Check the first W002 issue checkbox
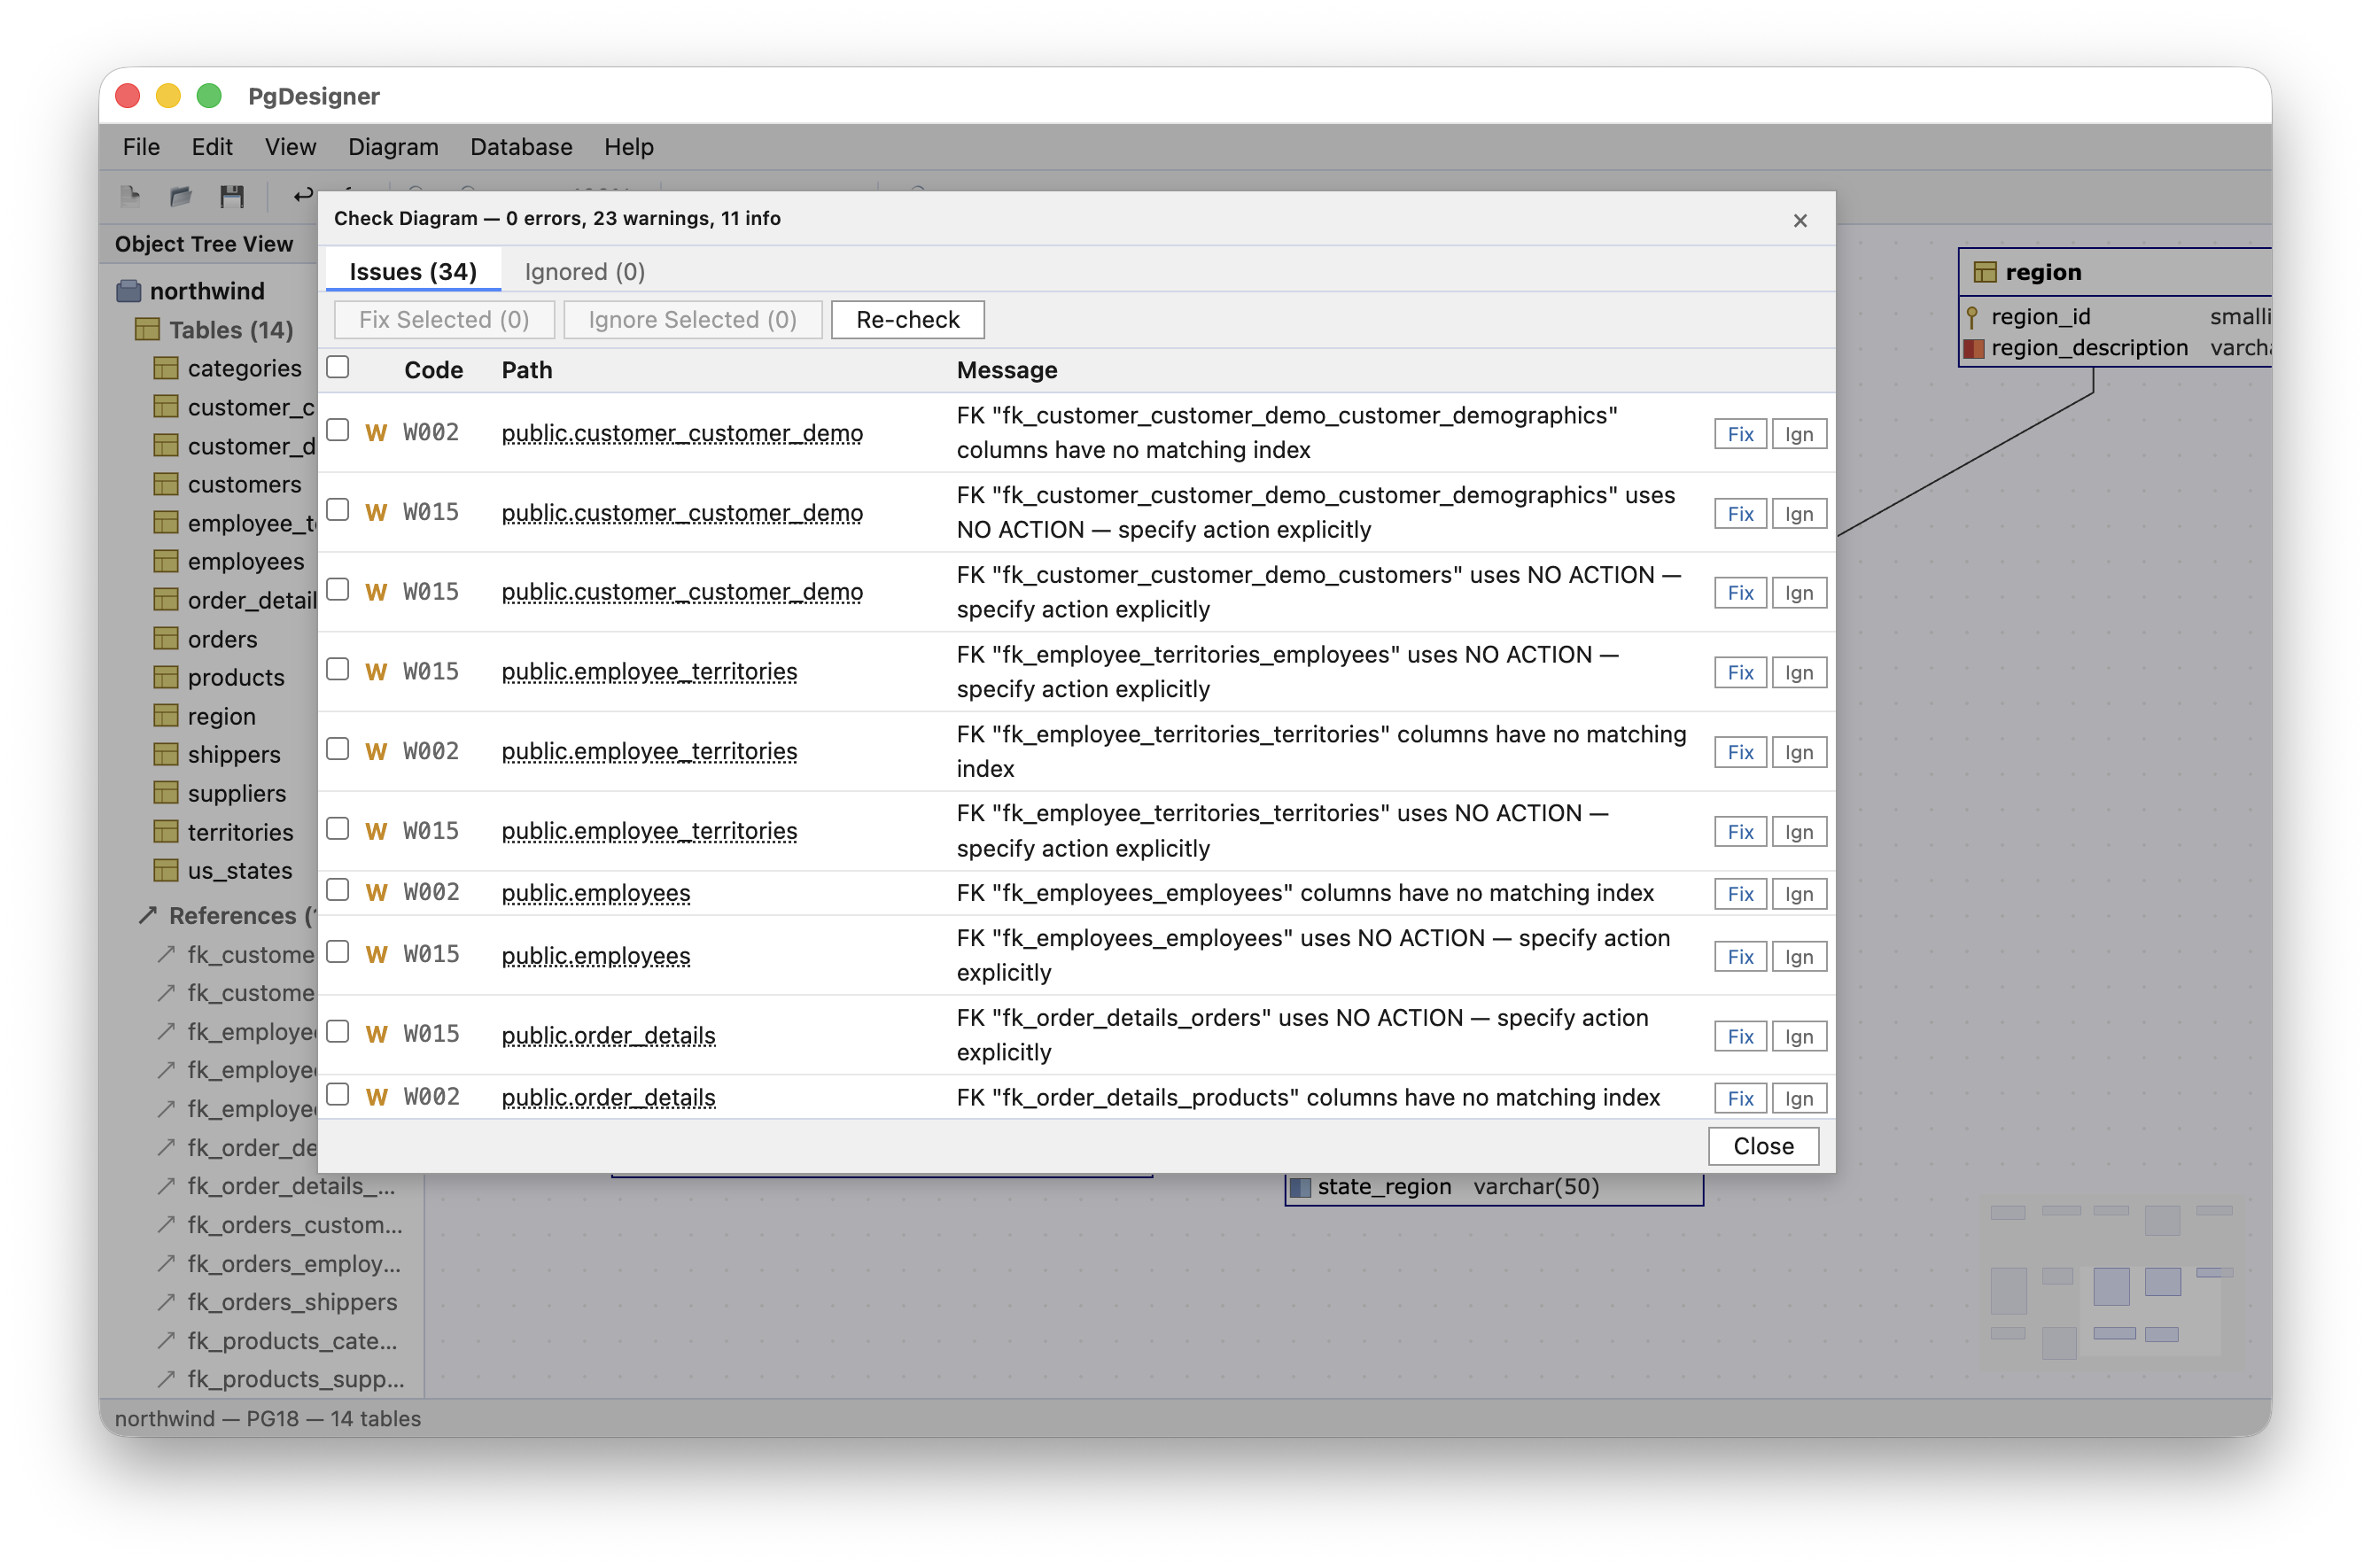The width and height of the screenshot is (2371, 1568). pyautogui.click(x=338, y=430)
